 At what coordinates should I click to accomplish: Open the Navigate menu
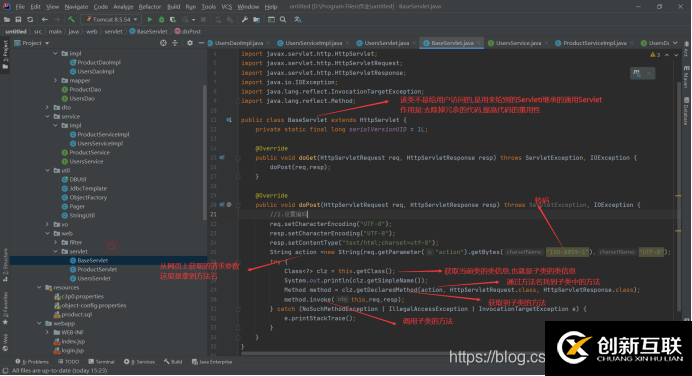[76, 7]
